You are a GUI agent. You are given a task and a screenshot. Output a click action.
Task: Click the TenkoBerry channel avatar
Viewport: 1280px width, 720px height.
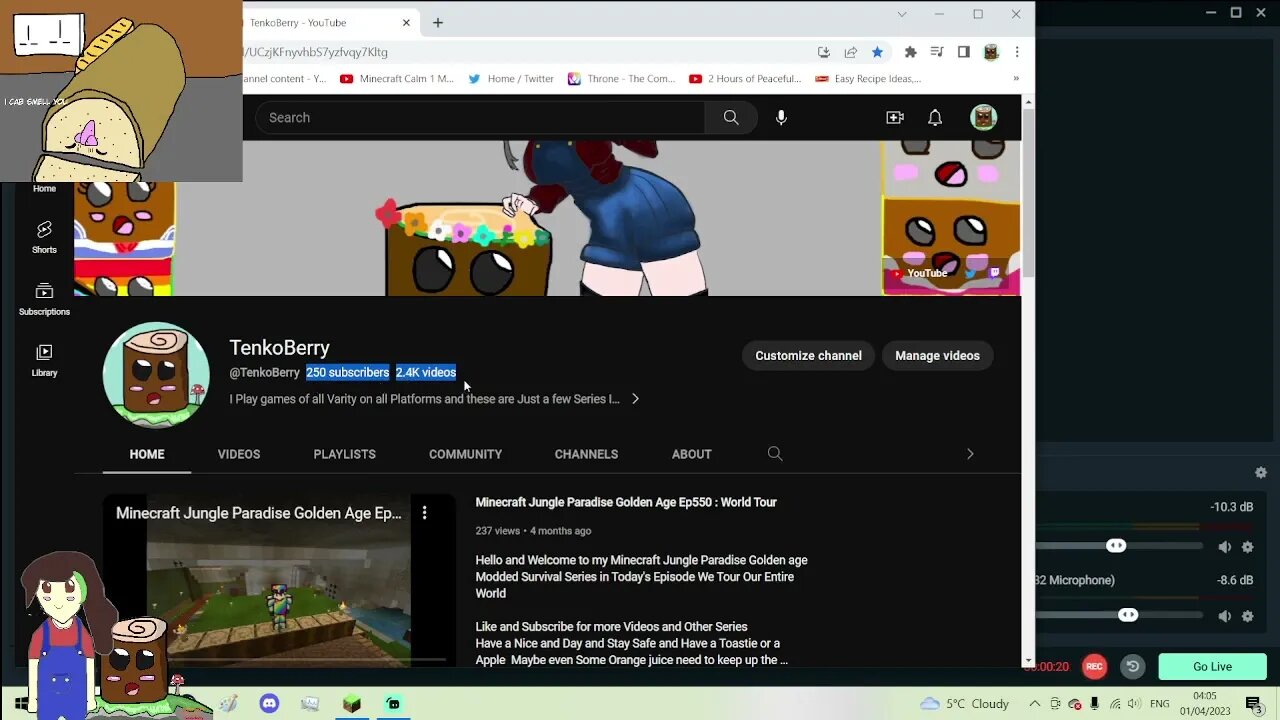pyautogui.click(x=156, y=374)
